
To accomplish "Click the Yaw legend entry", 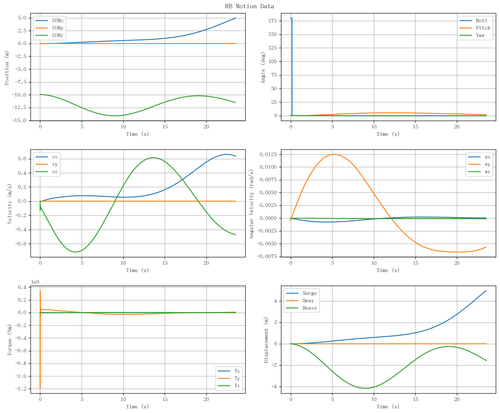I will (472, 35).
